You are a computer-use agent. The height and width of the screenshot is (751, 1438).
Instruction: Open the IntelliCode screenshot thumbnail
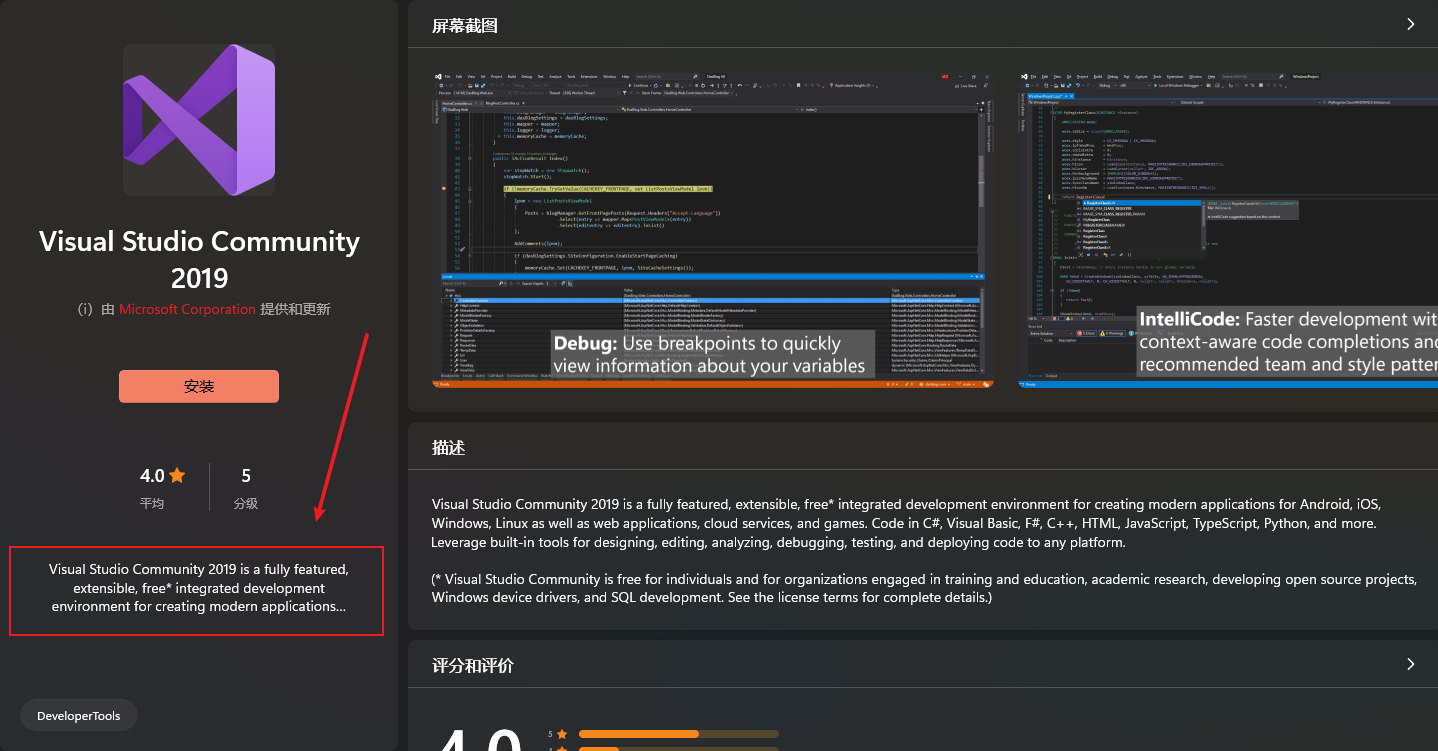(x=1228, y=229)
